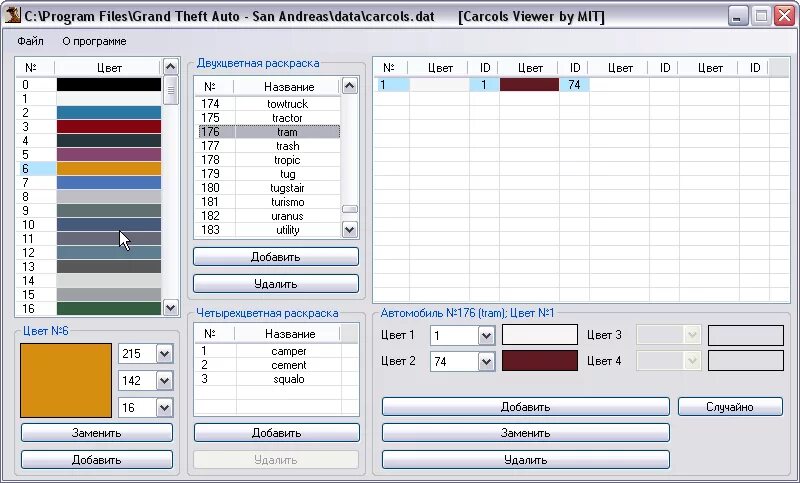Open the red value 215 dropdown
The height and width of the screenshot is (483, 800).
coord(164,353)
